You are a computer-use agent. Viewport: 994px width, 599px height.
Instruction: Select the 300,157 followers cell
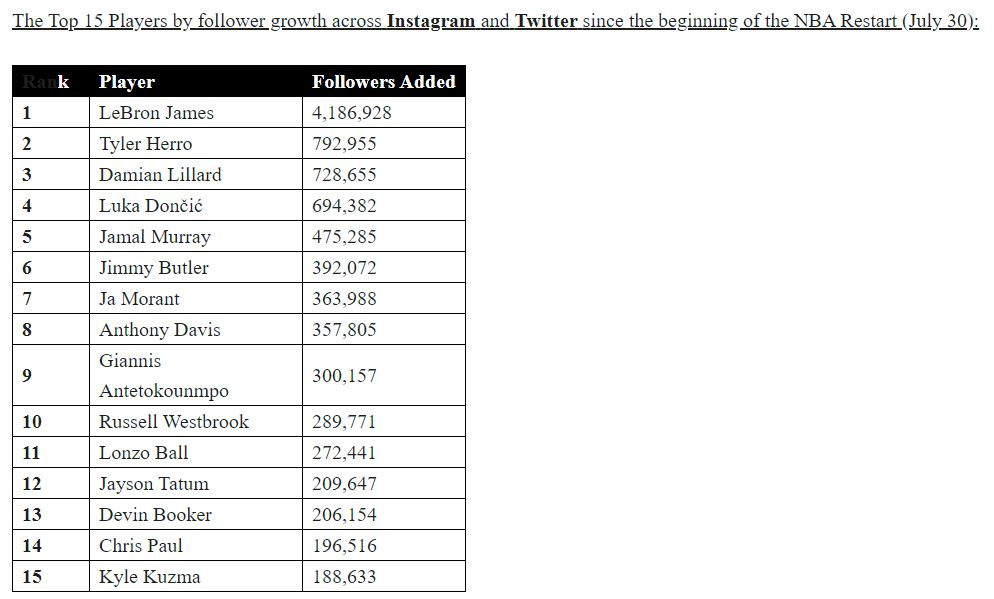coord(344,376)
